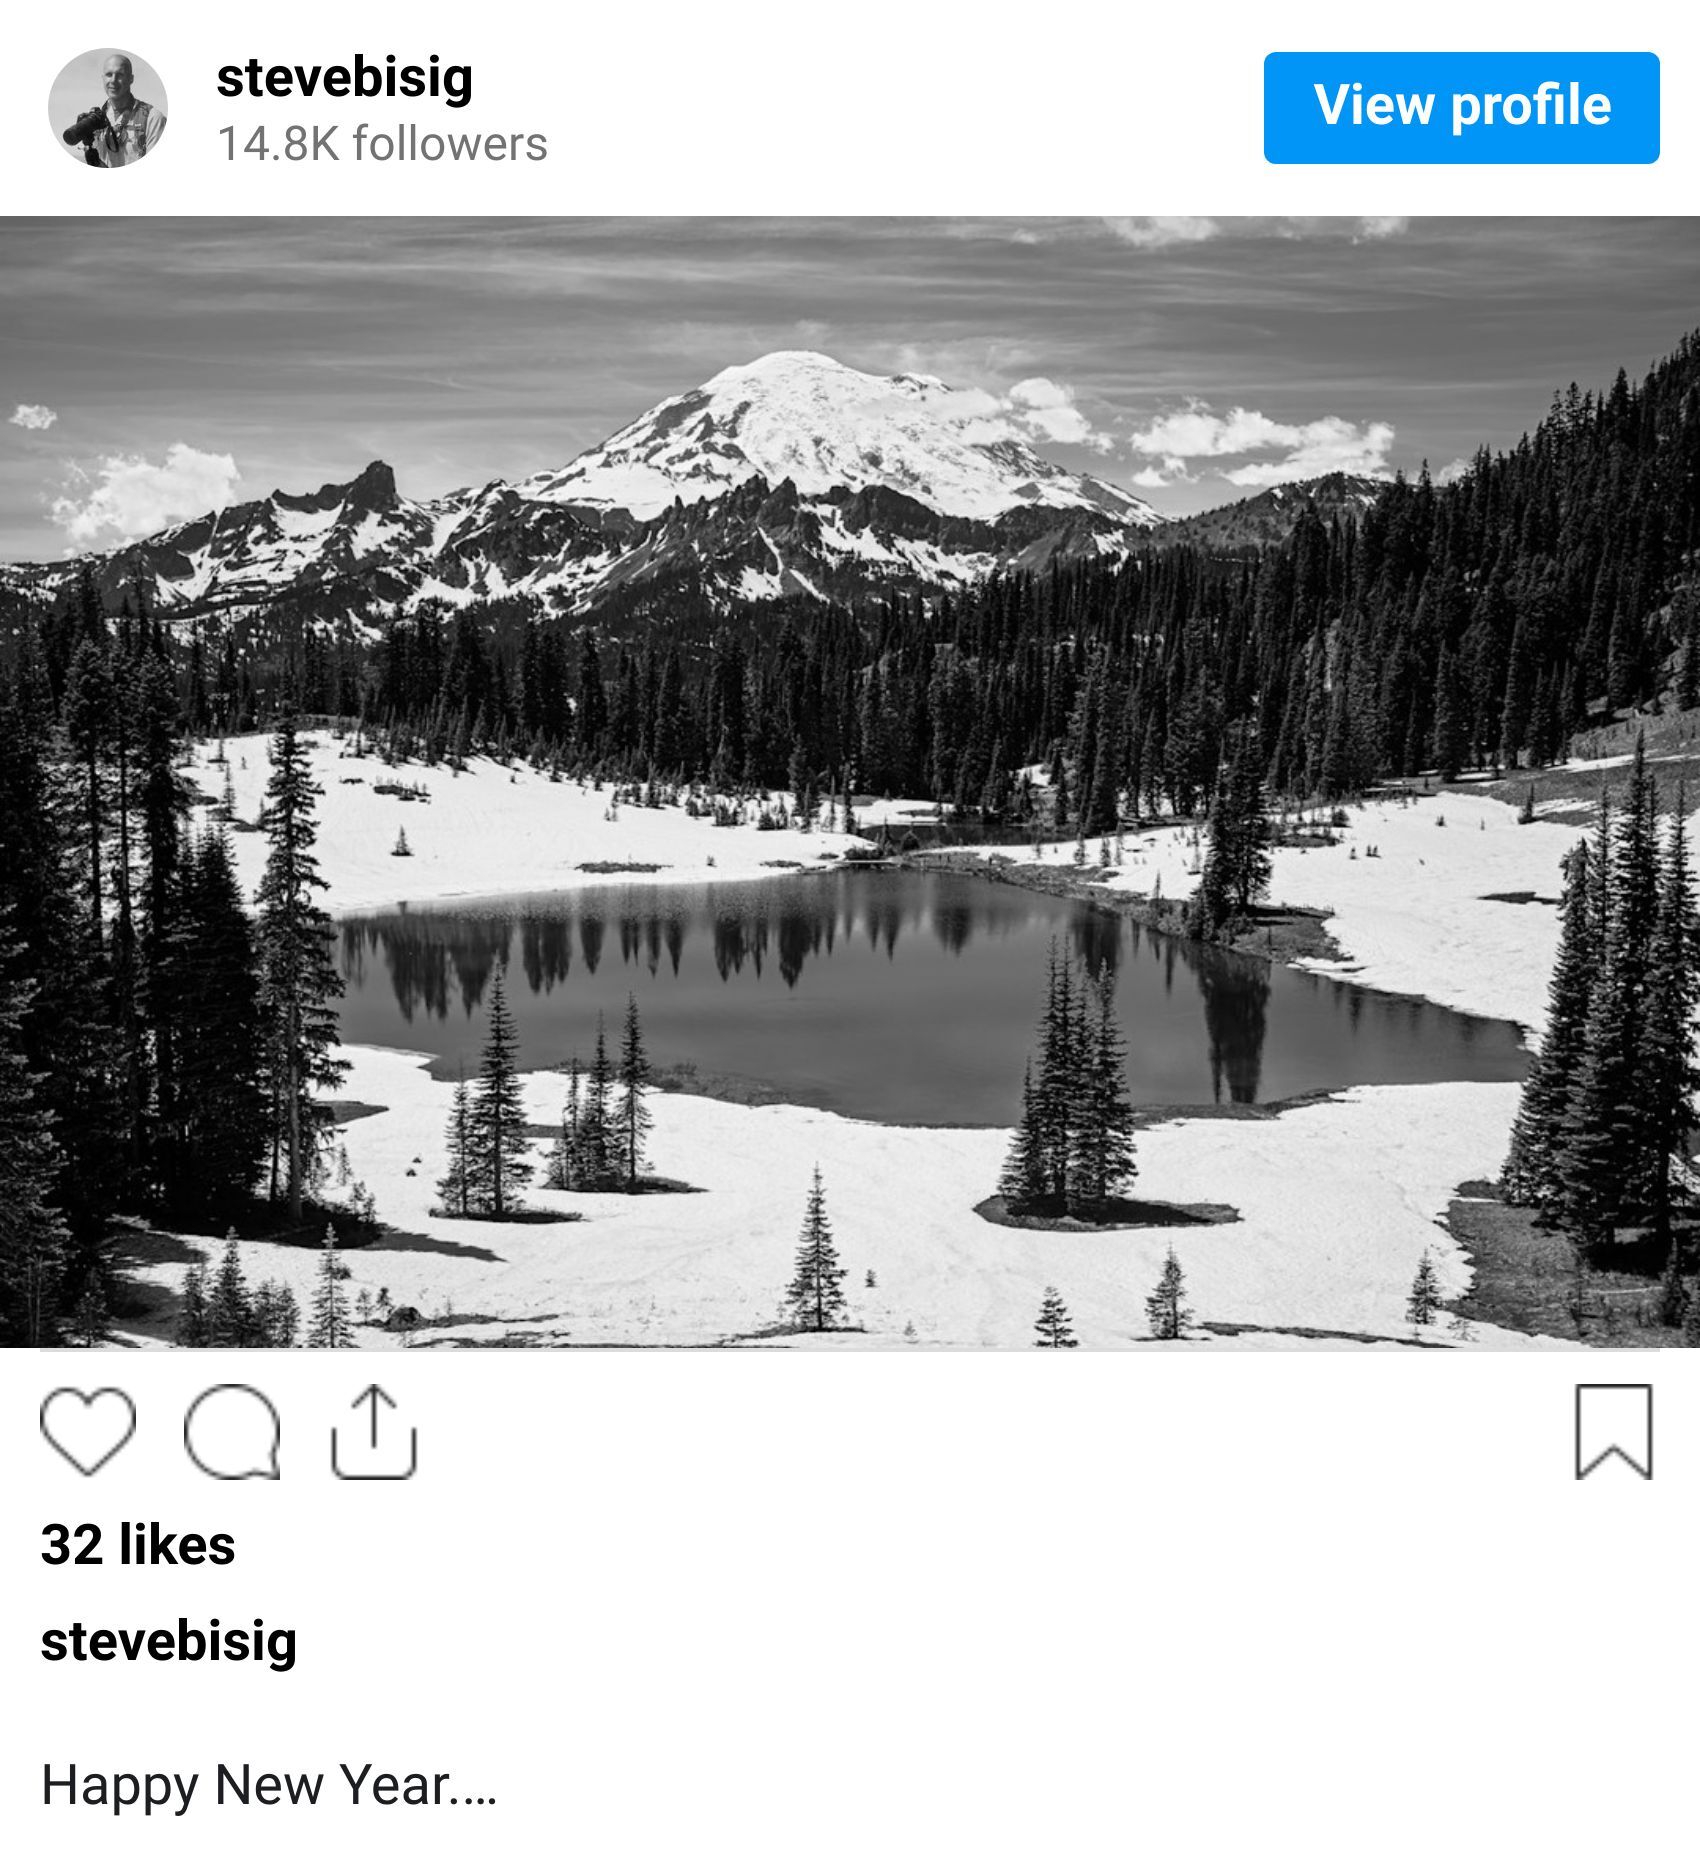
Task: Click the 14.8K followers text
Action: [x=382, y=143]
